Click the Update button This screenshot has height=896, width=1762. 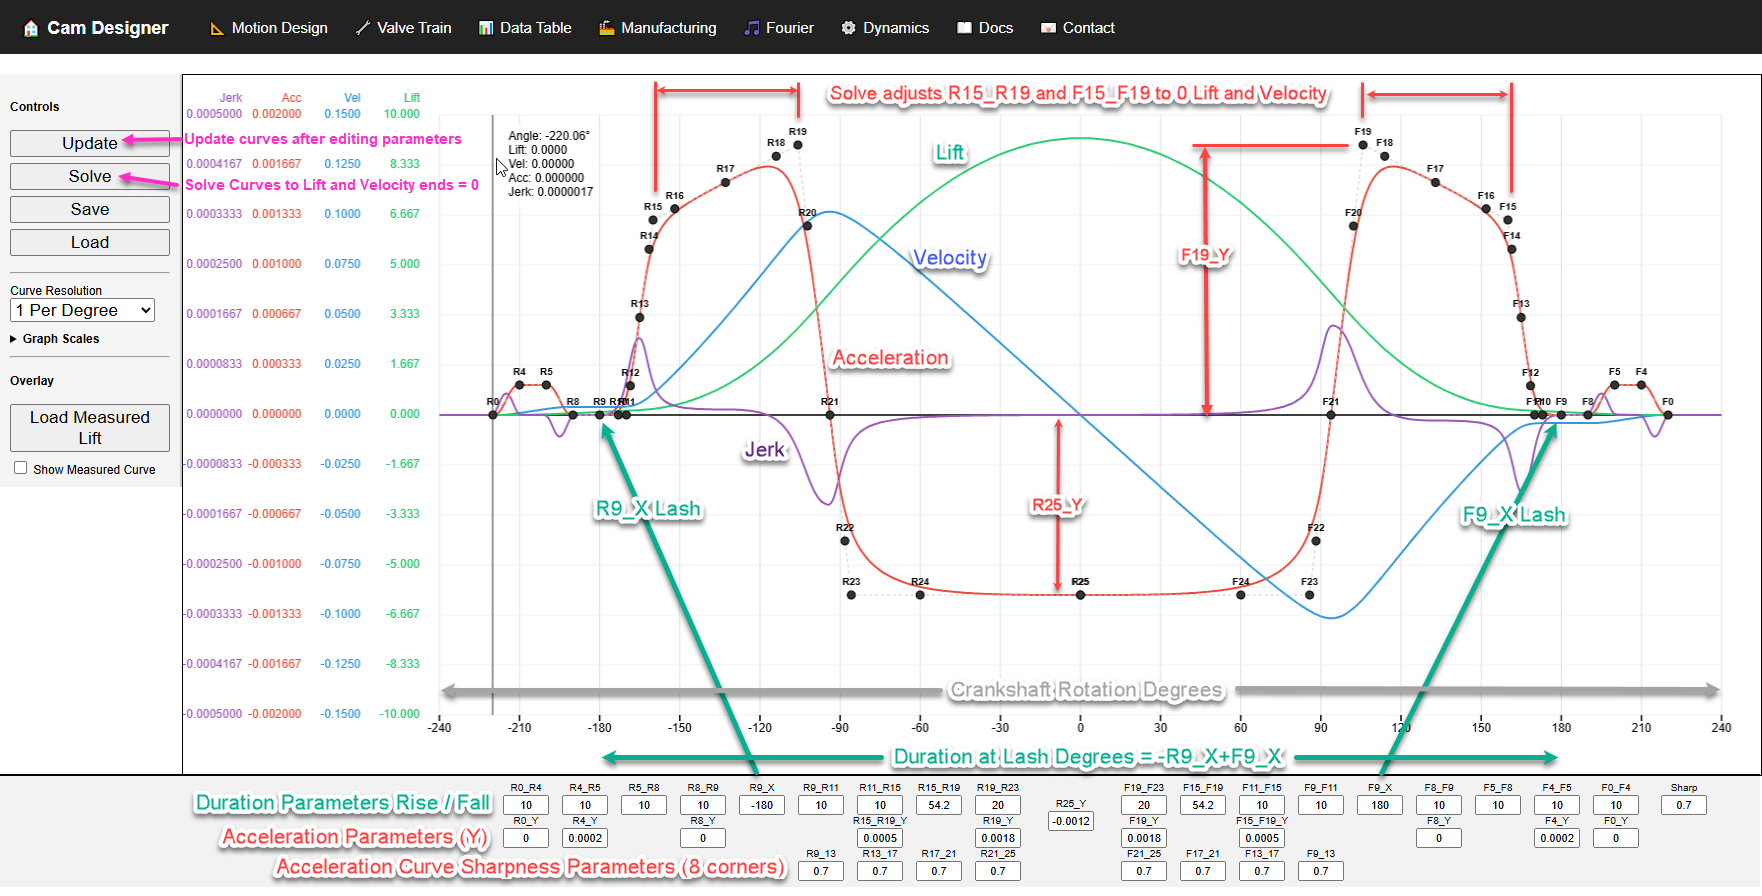pos(90,143)
